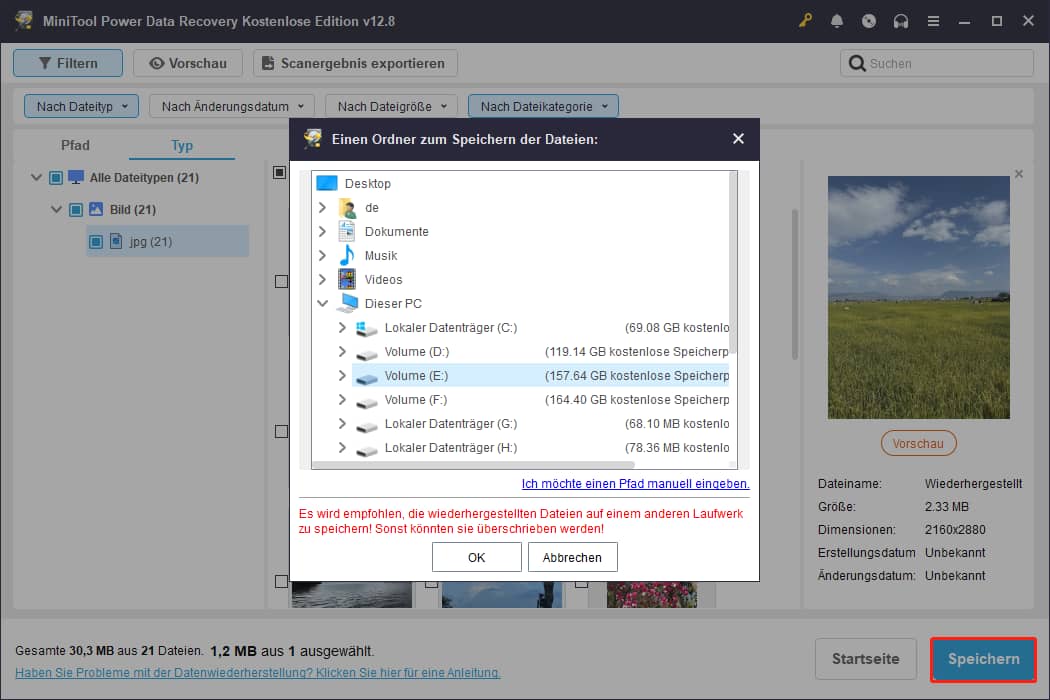Image resolution: width=1050 pixels, height=700 pixels.
Task: Open the headphones support icon
Action: (901, 21)
